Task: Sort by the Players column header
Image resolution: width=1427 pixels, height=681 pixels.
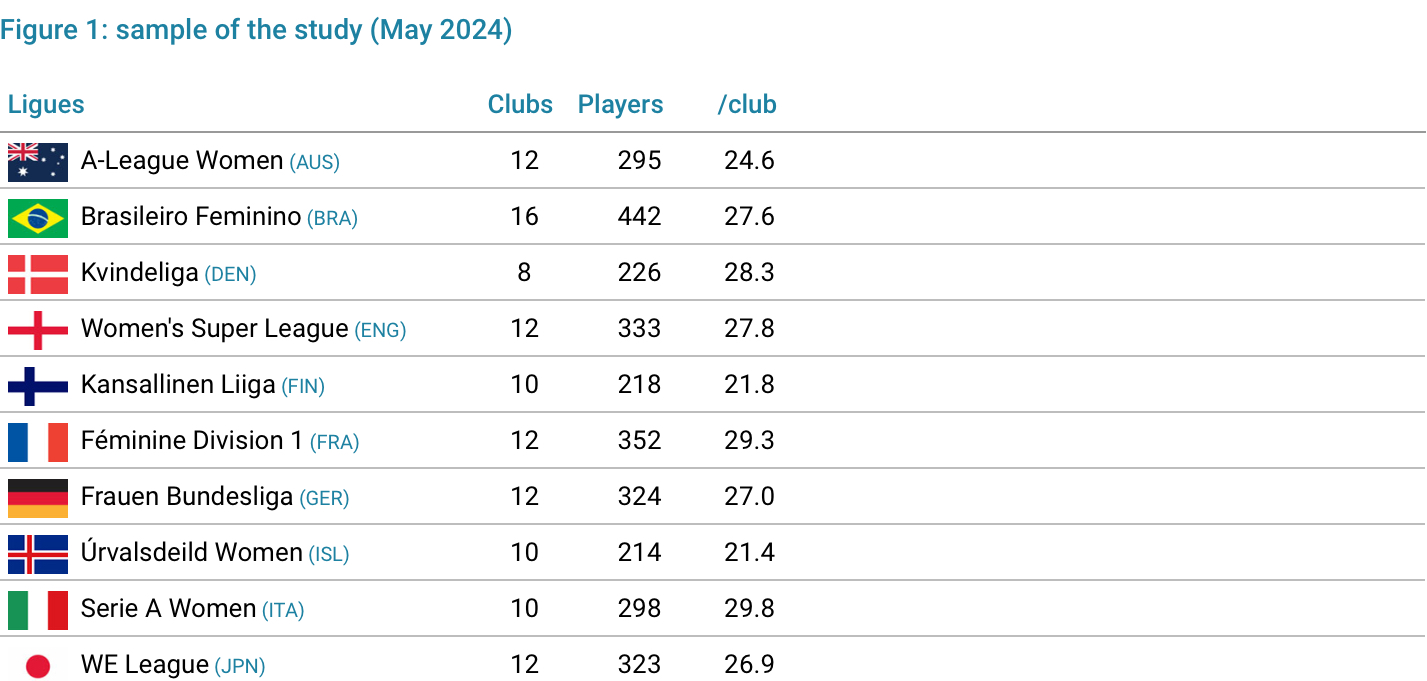Action: pyautogui.click(x=621, y=105)
